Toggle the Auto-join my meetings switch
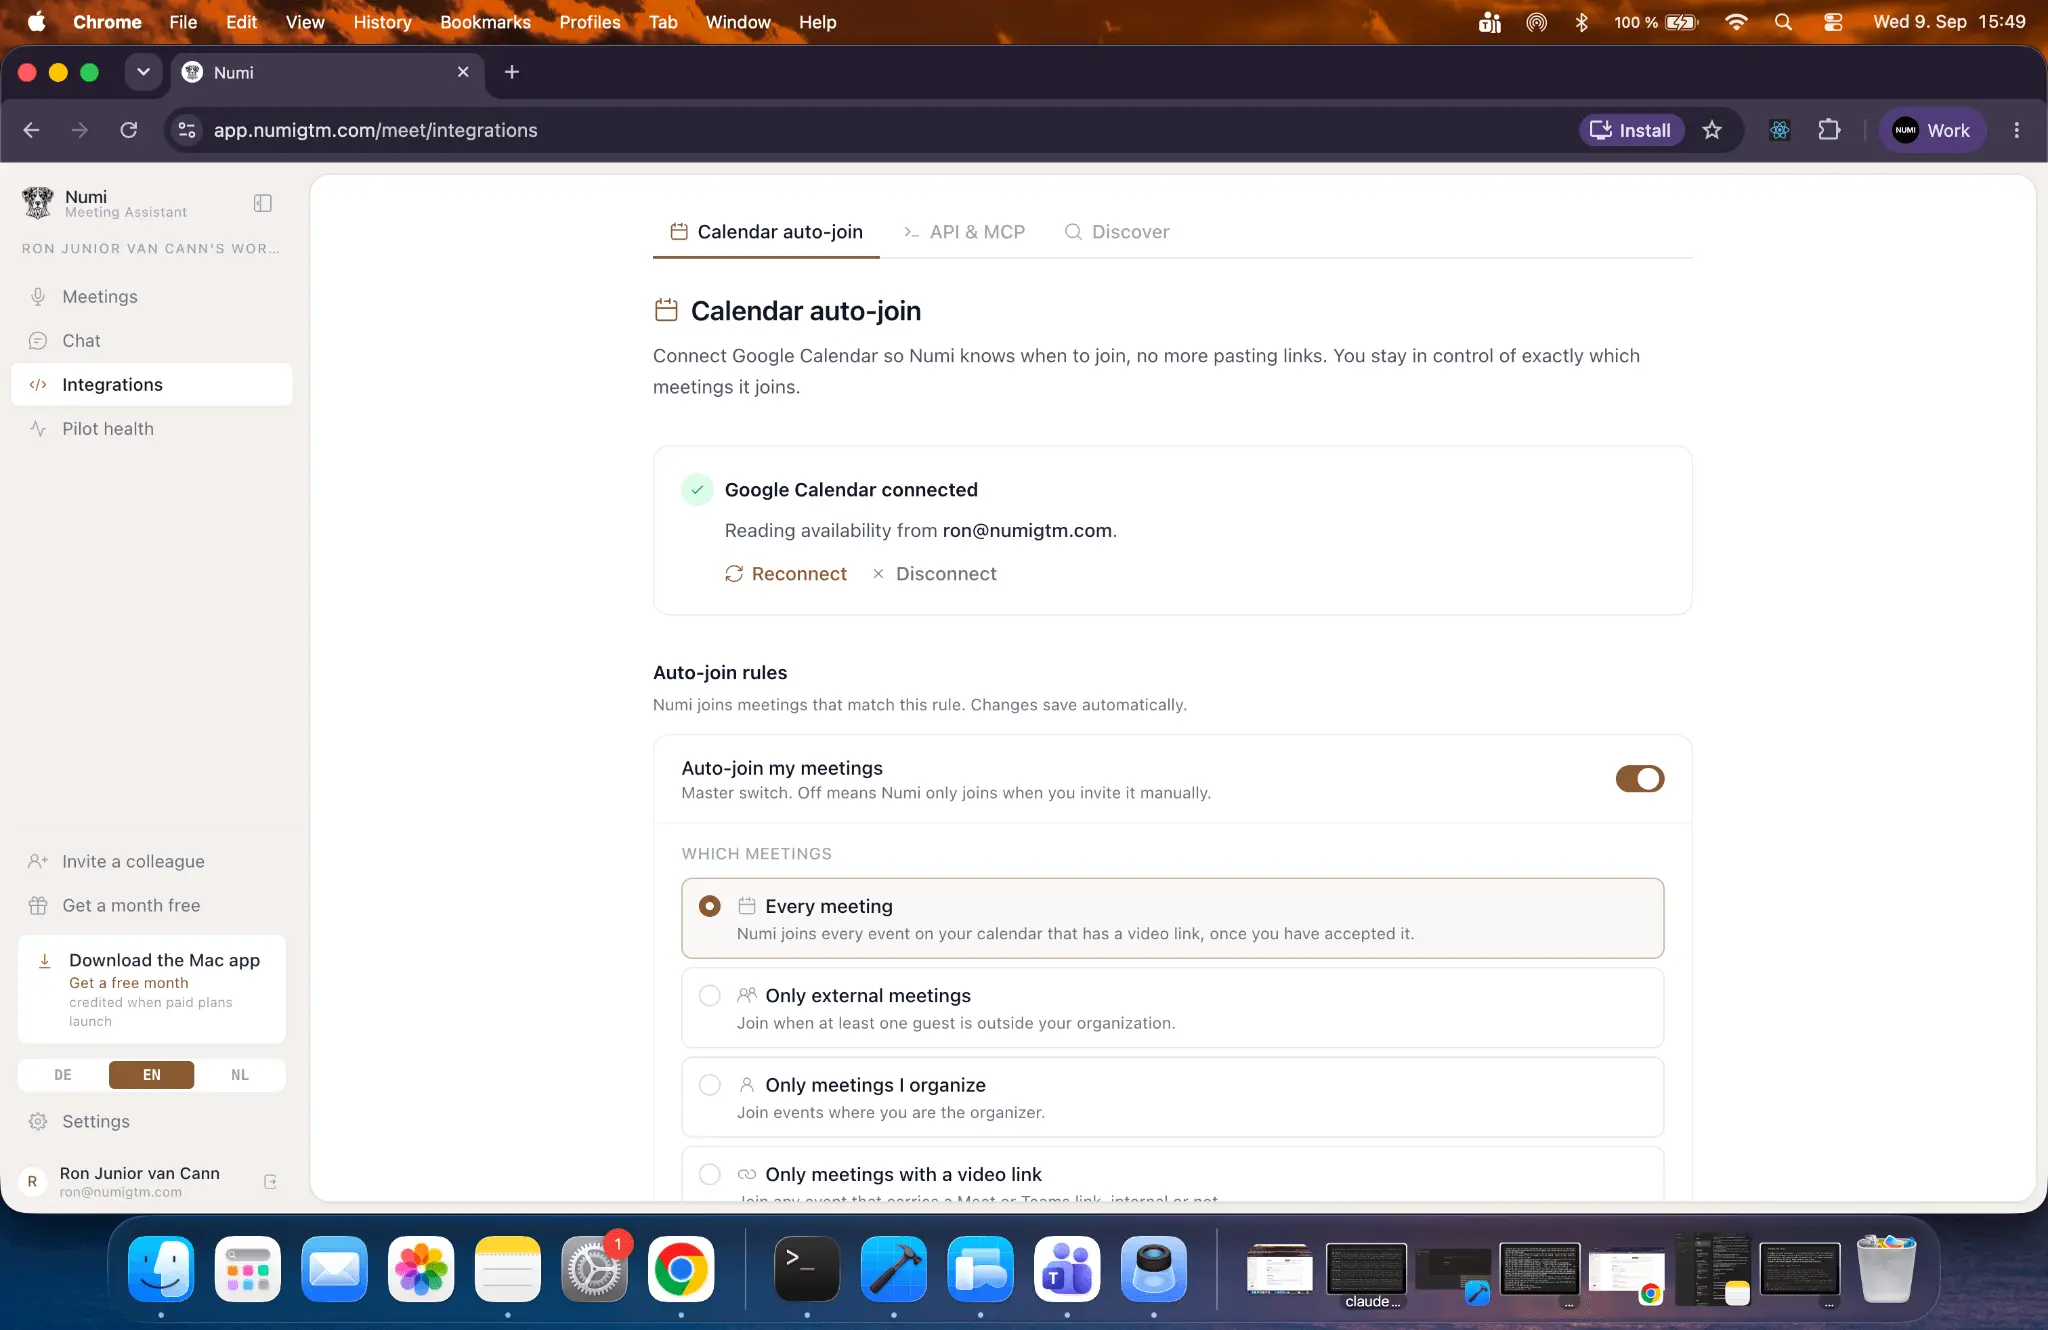This screenshot has width=2048, height=1330. pyautogui.click(x=1640, y=779)
